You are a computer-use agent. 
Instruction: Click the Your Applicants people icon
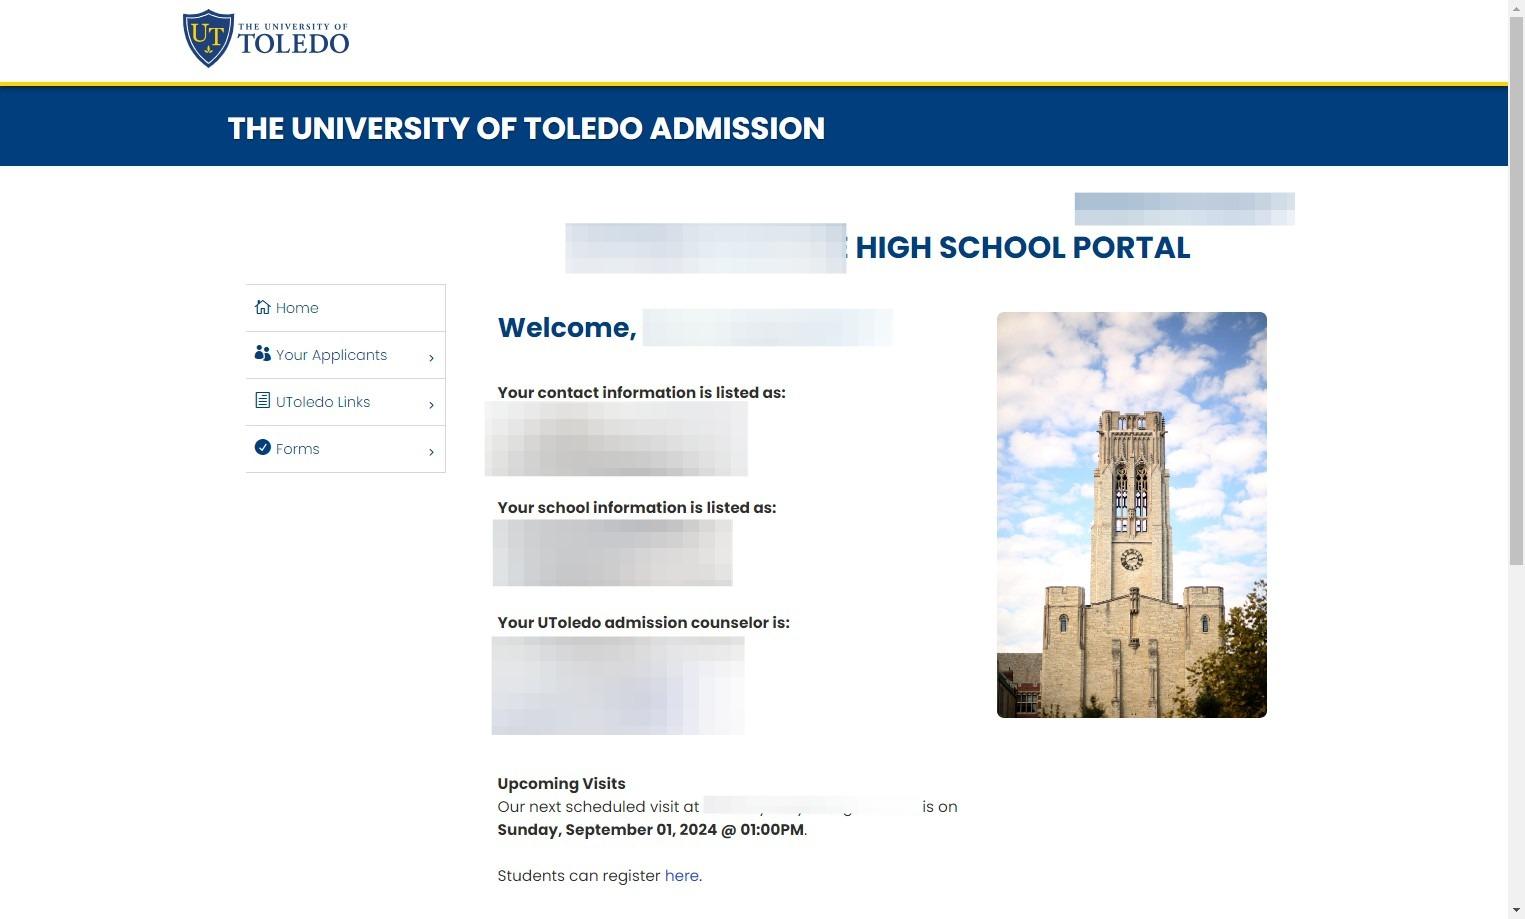[262, 353]
